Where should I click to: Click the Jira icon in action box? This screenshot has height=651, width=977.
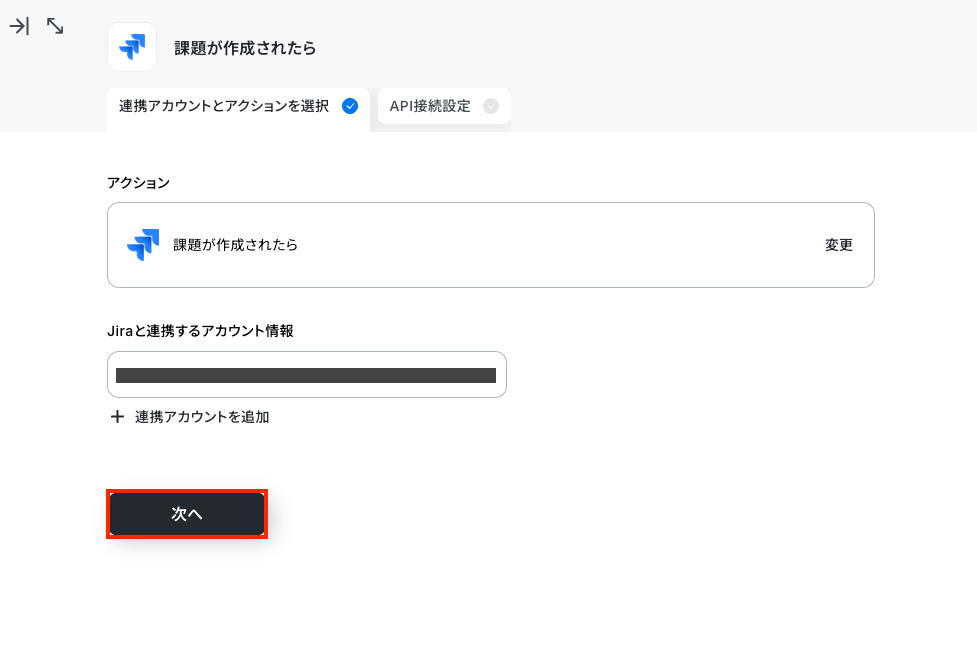tap(143, 245)
